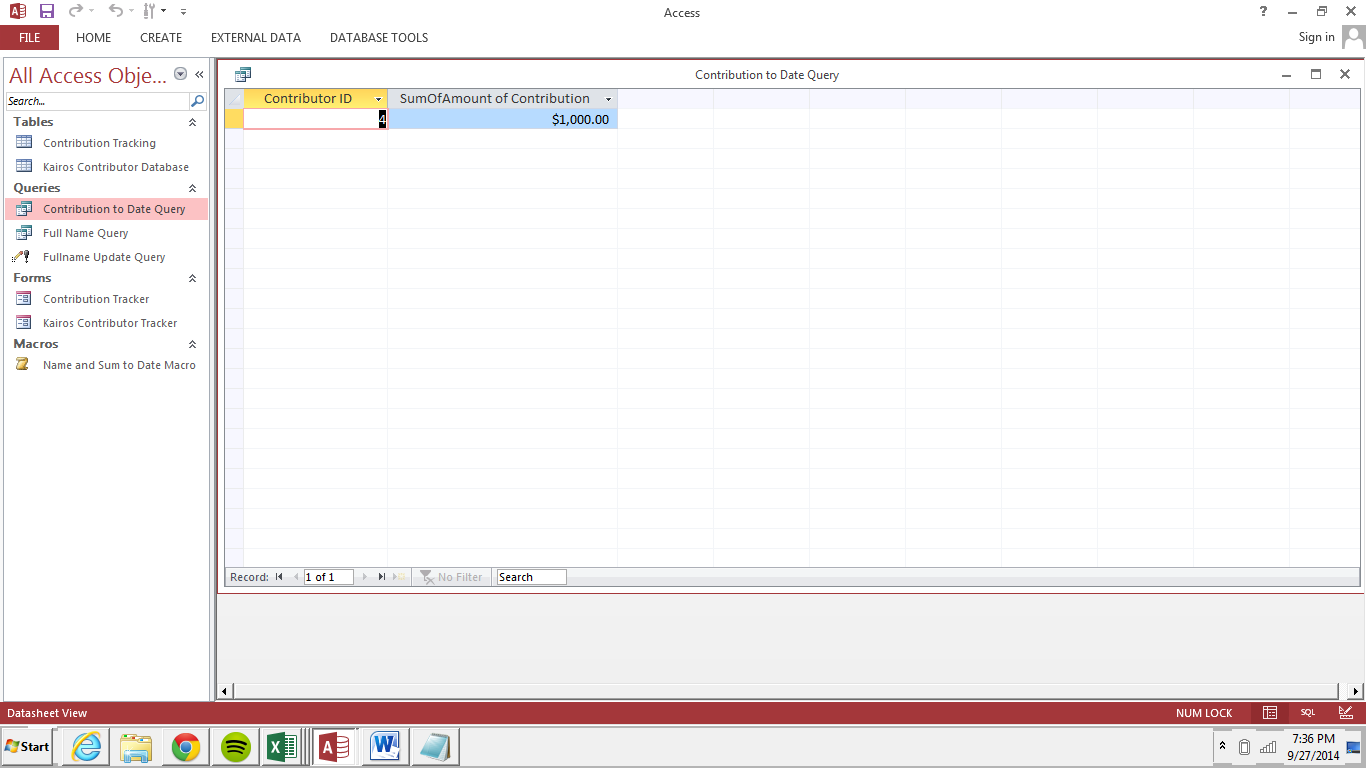Screen dimensions: 1366x768
Task: Click the new blank record navigation button
Action: (x=400, y=577)
